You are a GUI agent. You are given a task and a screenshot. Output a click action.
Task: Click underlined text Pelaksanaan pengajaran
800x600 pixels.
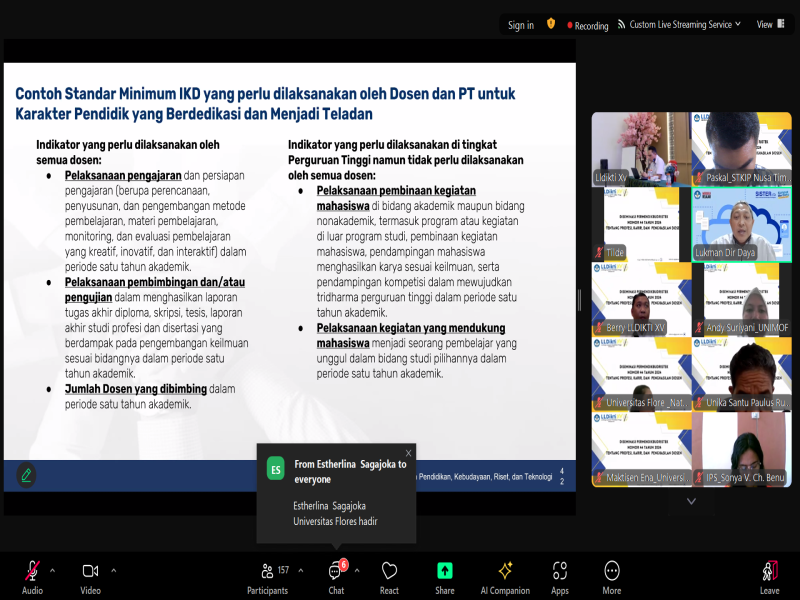pyautogui.click(x=123, y=176)
